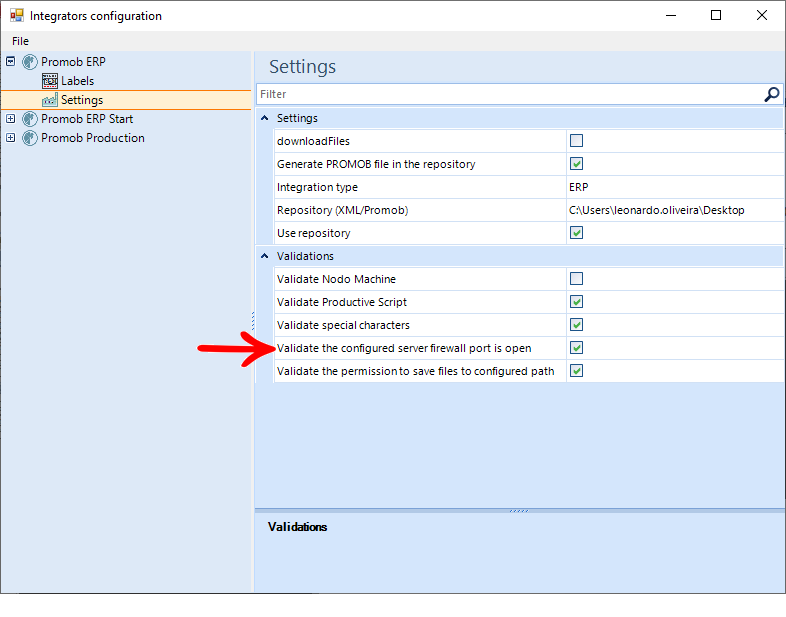Toggle permission to save files checkbox

click(576, 371)
